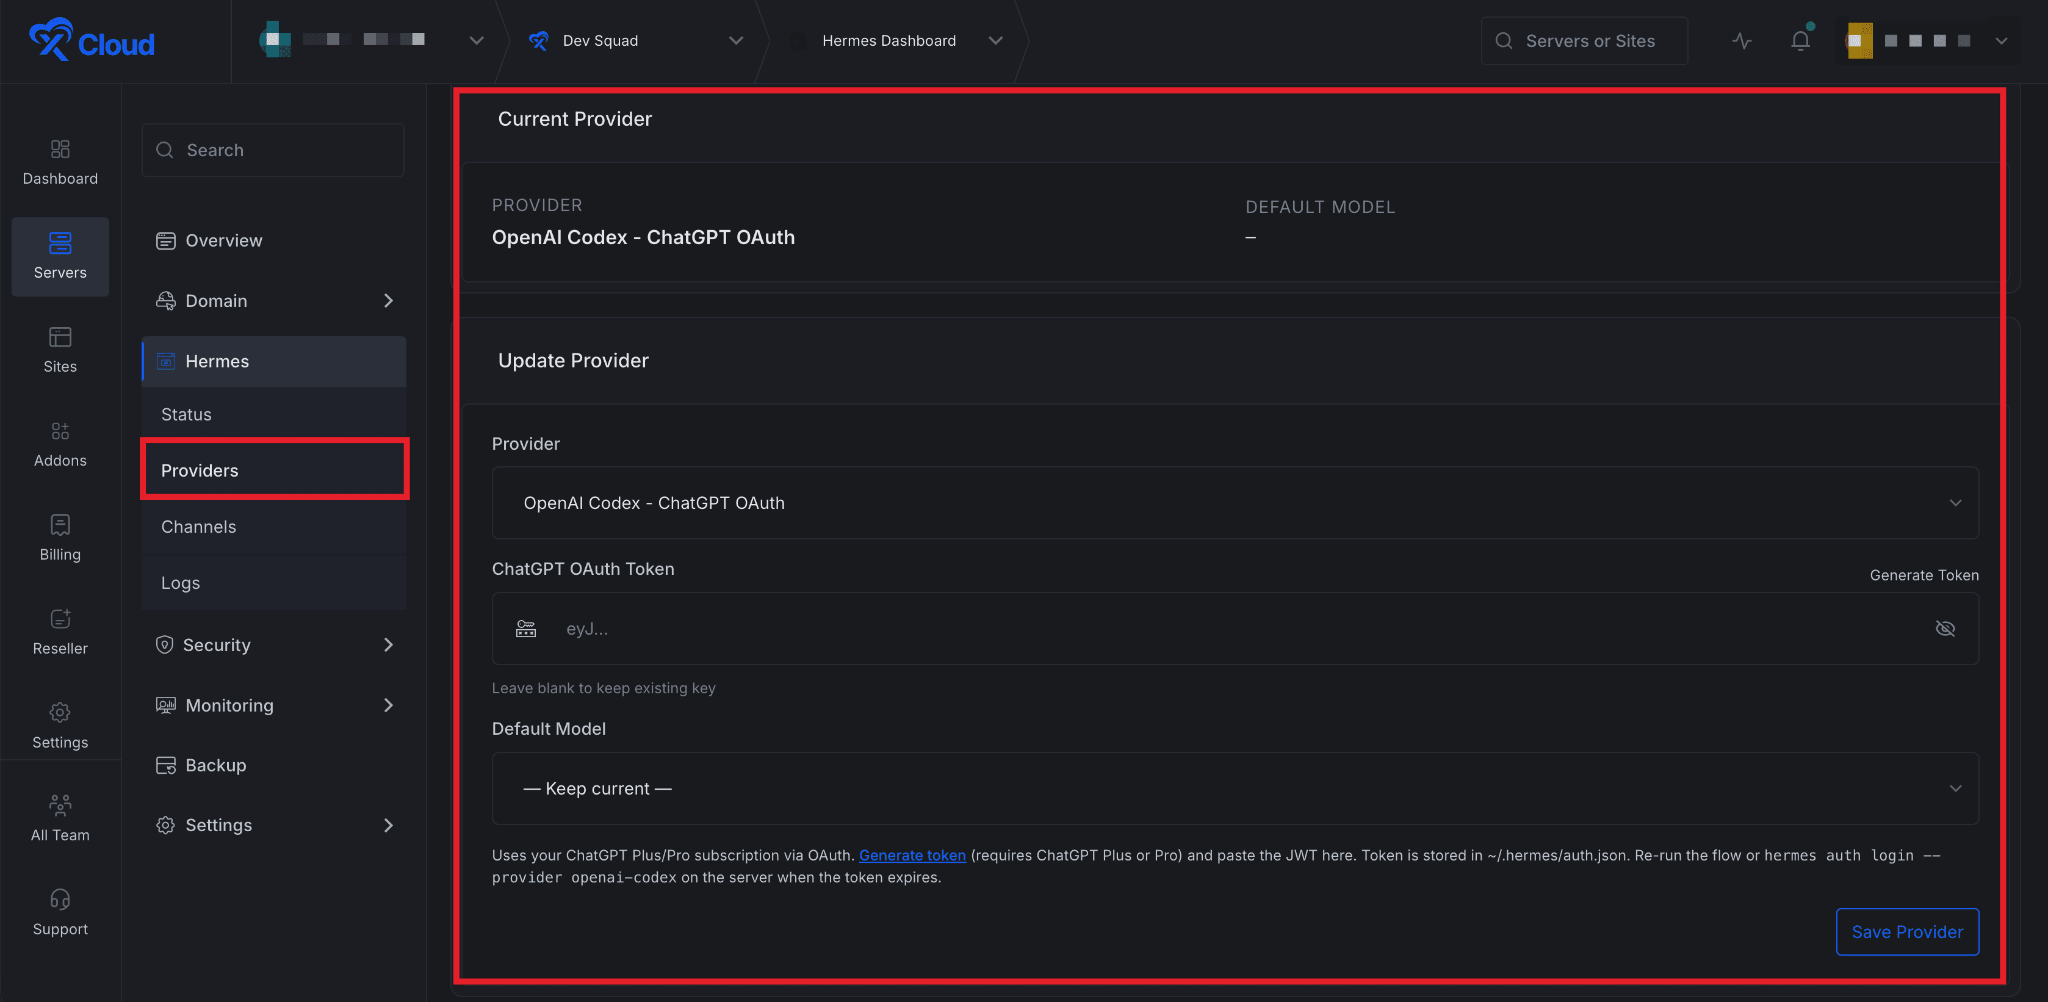Open sidebar Settings
This screenshot has width=2048, height=1002.
[60, 722]
